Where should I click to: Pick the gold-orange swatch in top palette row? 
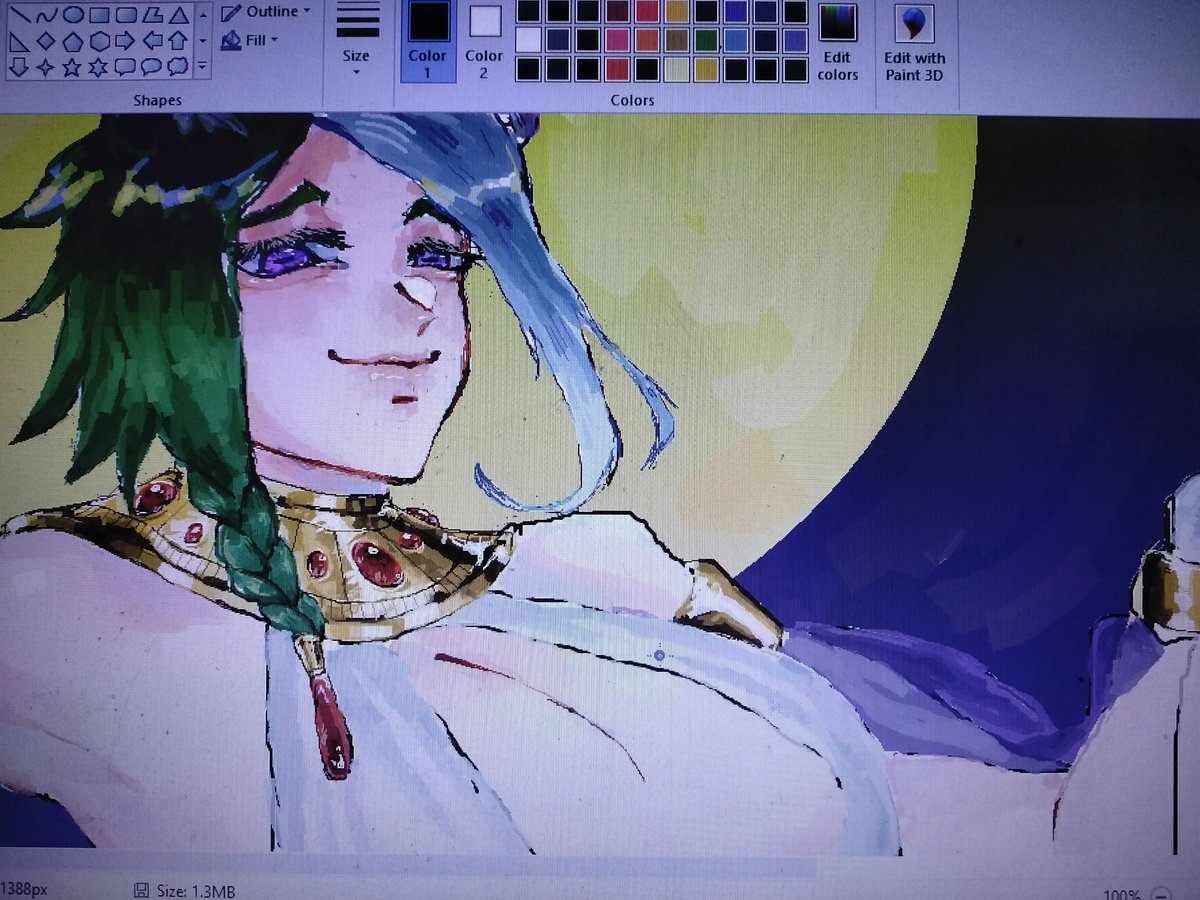pyautogui.click(x=677, y=12)
